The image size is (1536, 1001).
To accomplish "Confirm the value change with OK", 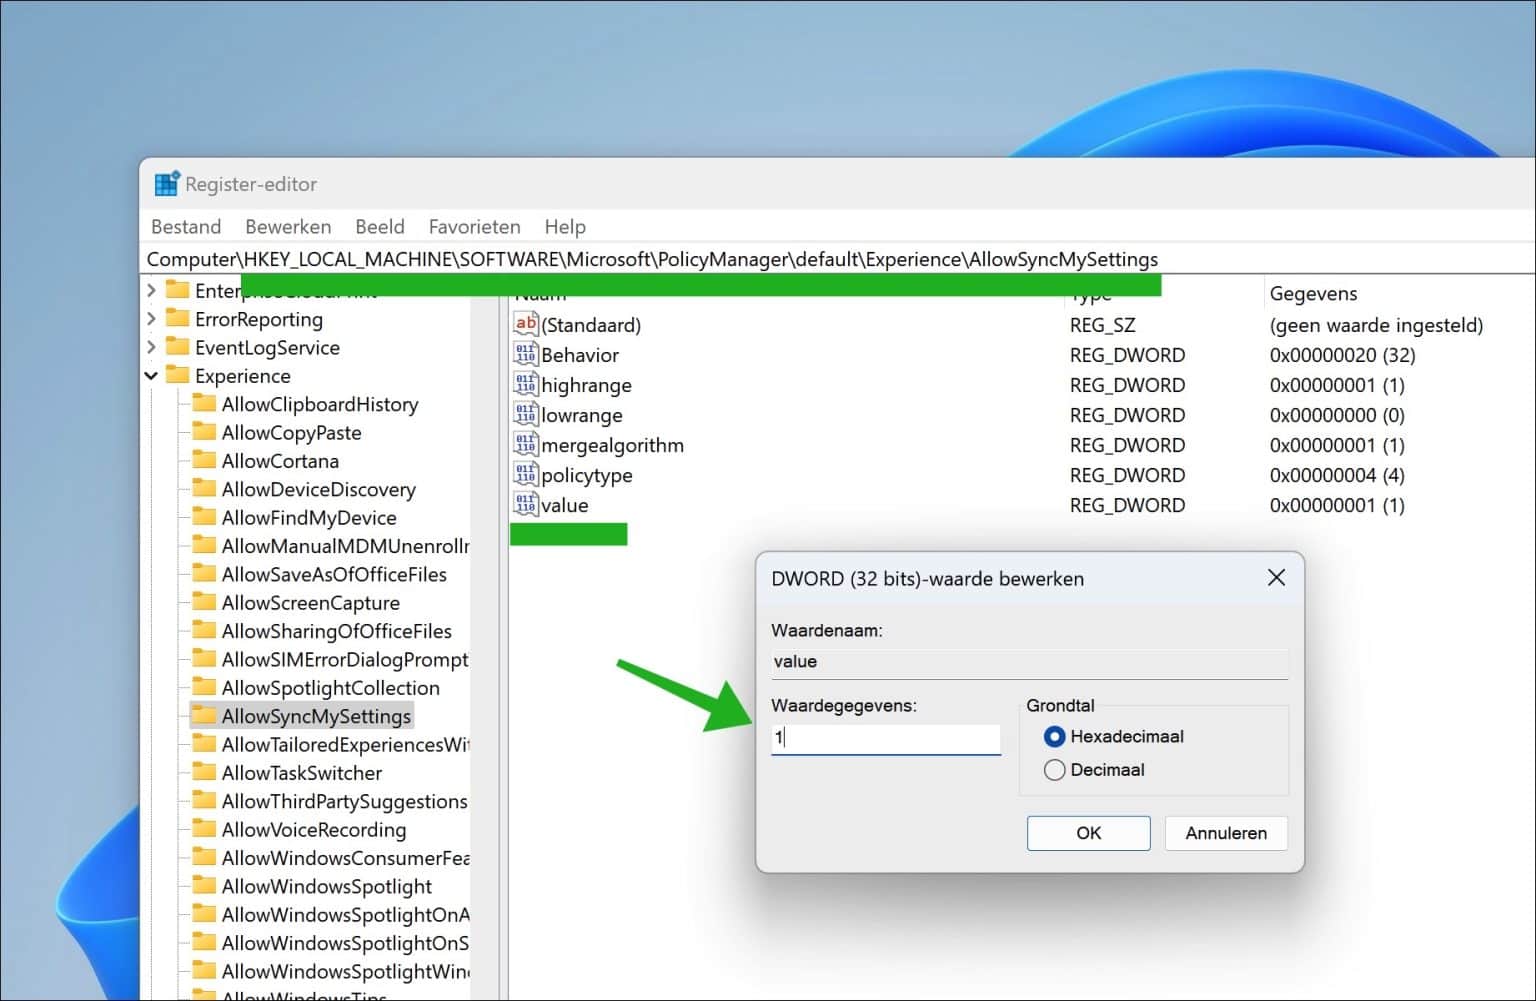I will (x=1088, y=832).
